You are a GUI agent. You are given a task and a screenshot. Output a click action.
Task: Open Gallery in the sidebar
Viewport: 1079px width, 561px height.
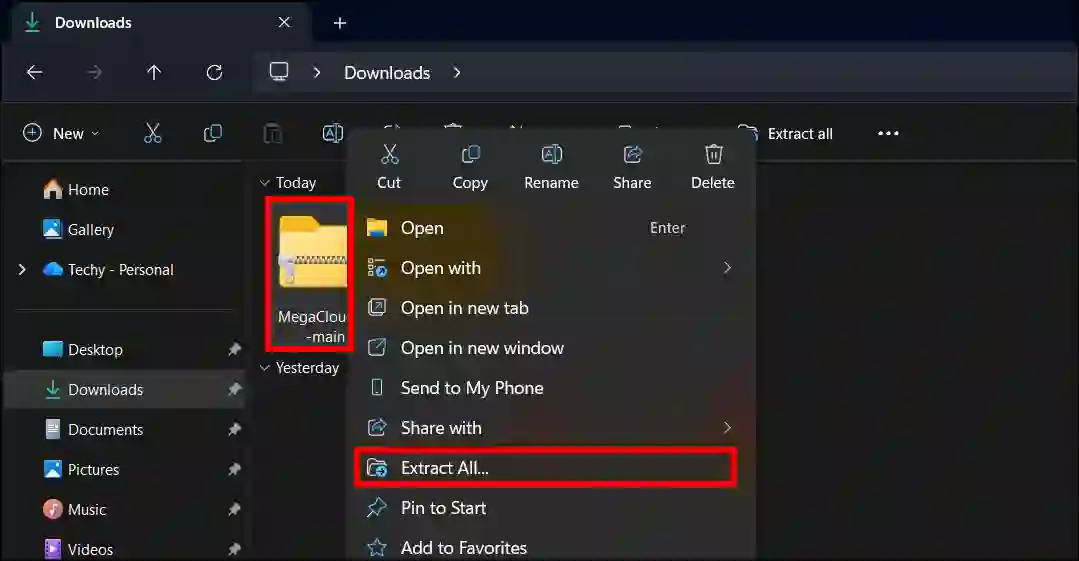[78, 229]
